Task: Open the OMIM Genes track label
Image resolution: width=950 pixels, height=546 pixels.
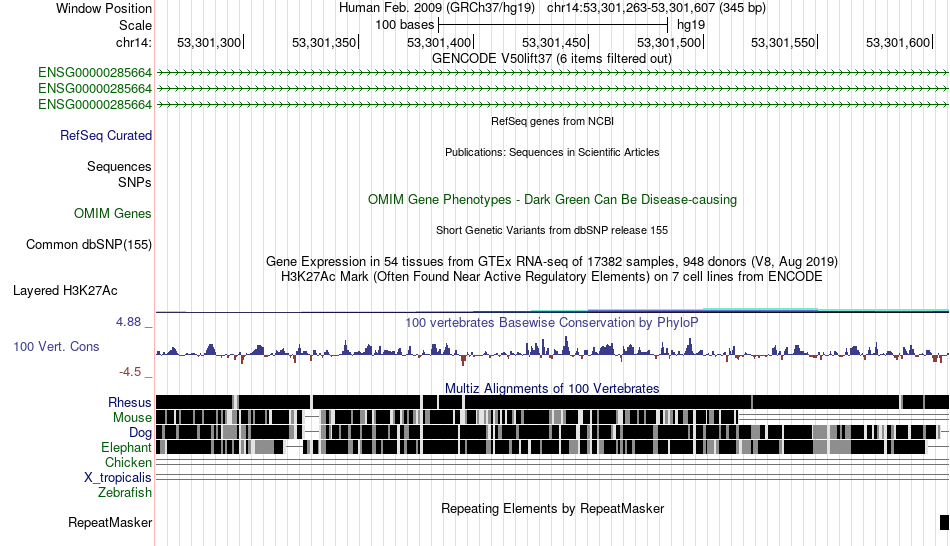Action: pyautogui.click(x=112, y=213)
